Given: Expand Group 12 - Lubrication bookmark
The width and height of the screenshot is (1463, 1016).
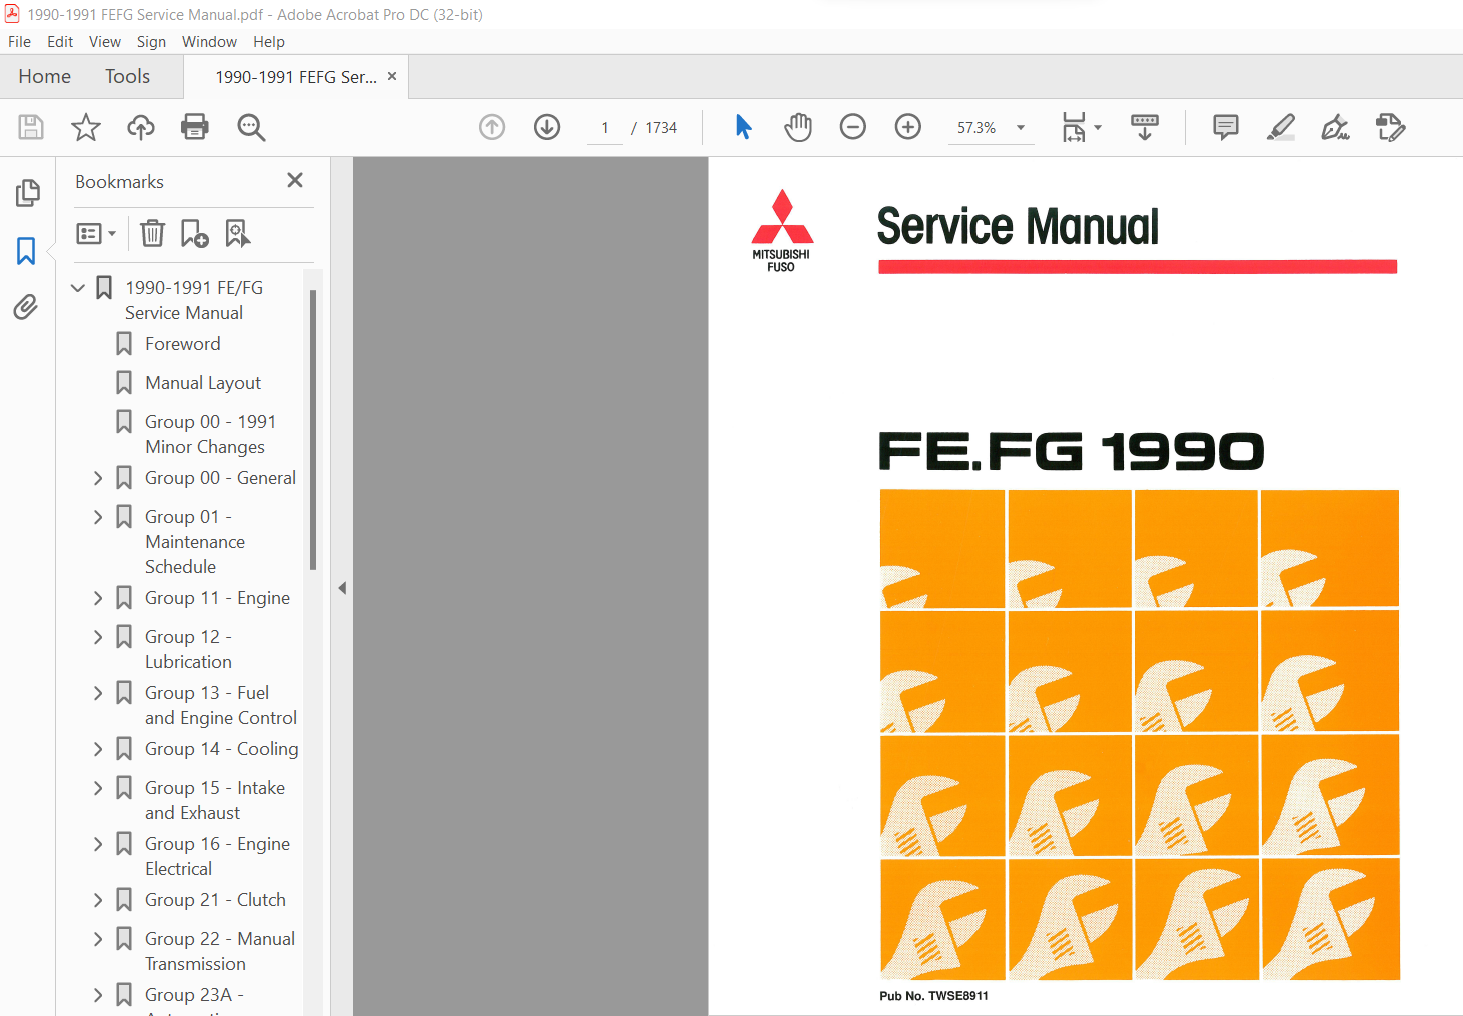Looking at the screenshot, I should click(x=98, y=637).
